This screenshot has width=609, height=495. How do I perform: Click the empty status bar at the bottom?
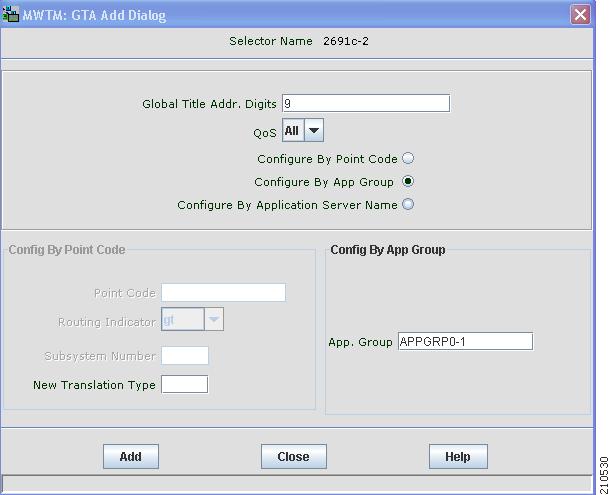297,484
